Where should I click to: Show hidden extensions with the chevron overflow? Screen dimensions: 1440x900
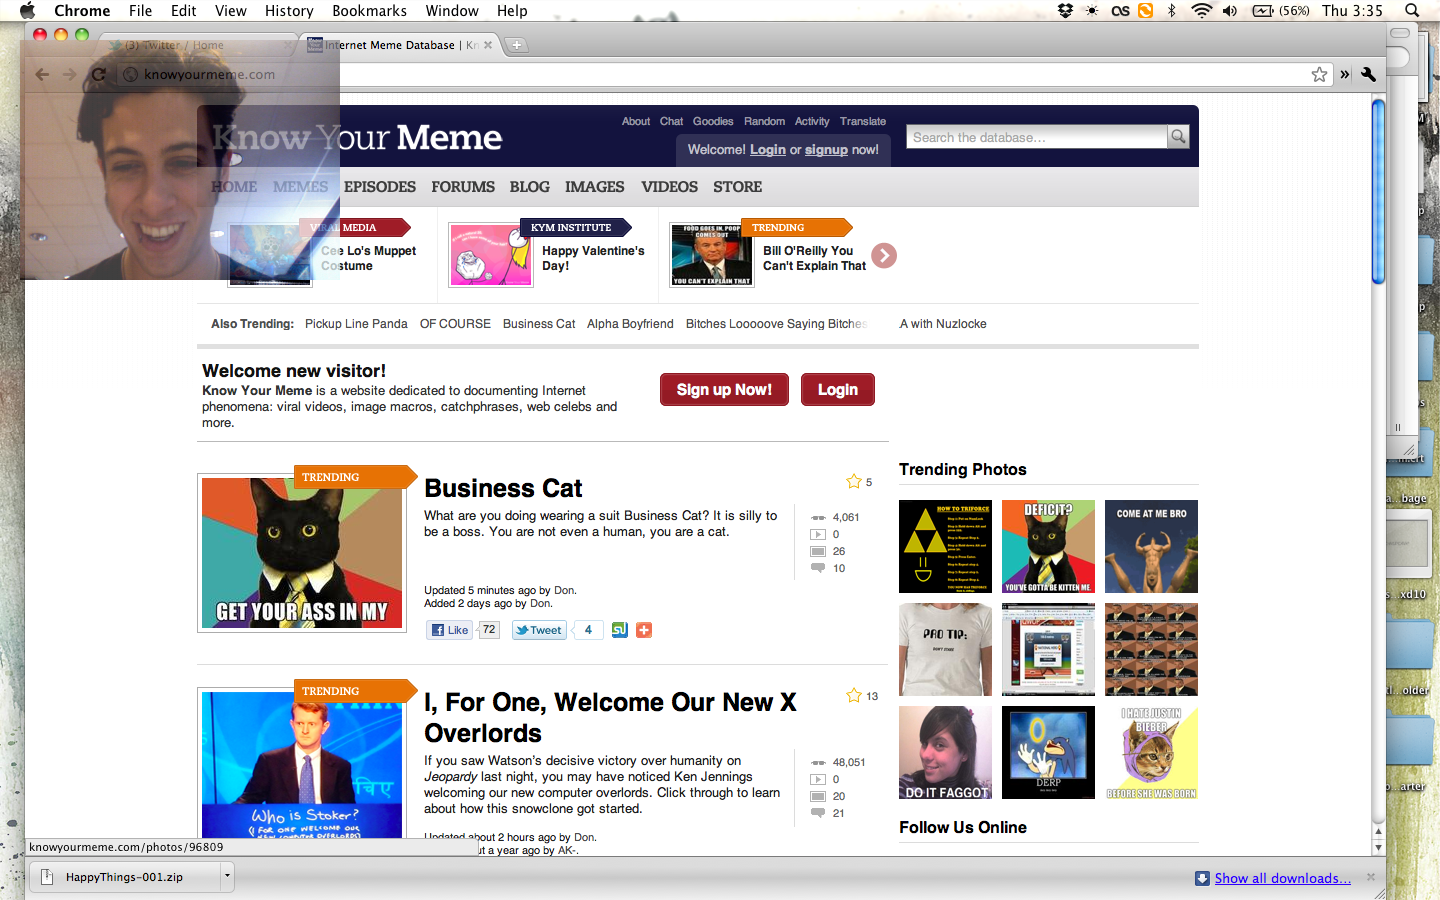click(x=1345, y=74)
